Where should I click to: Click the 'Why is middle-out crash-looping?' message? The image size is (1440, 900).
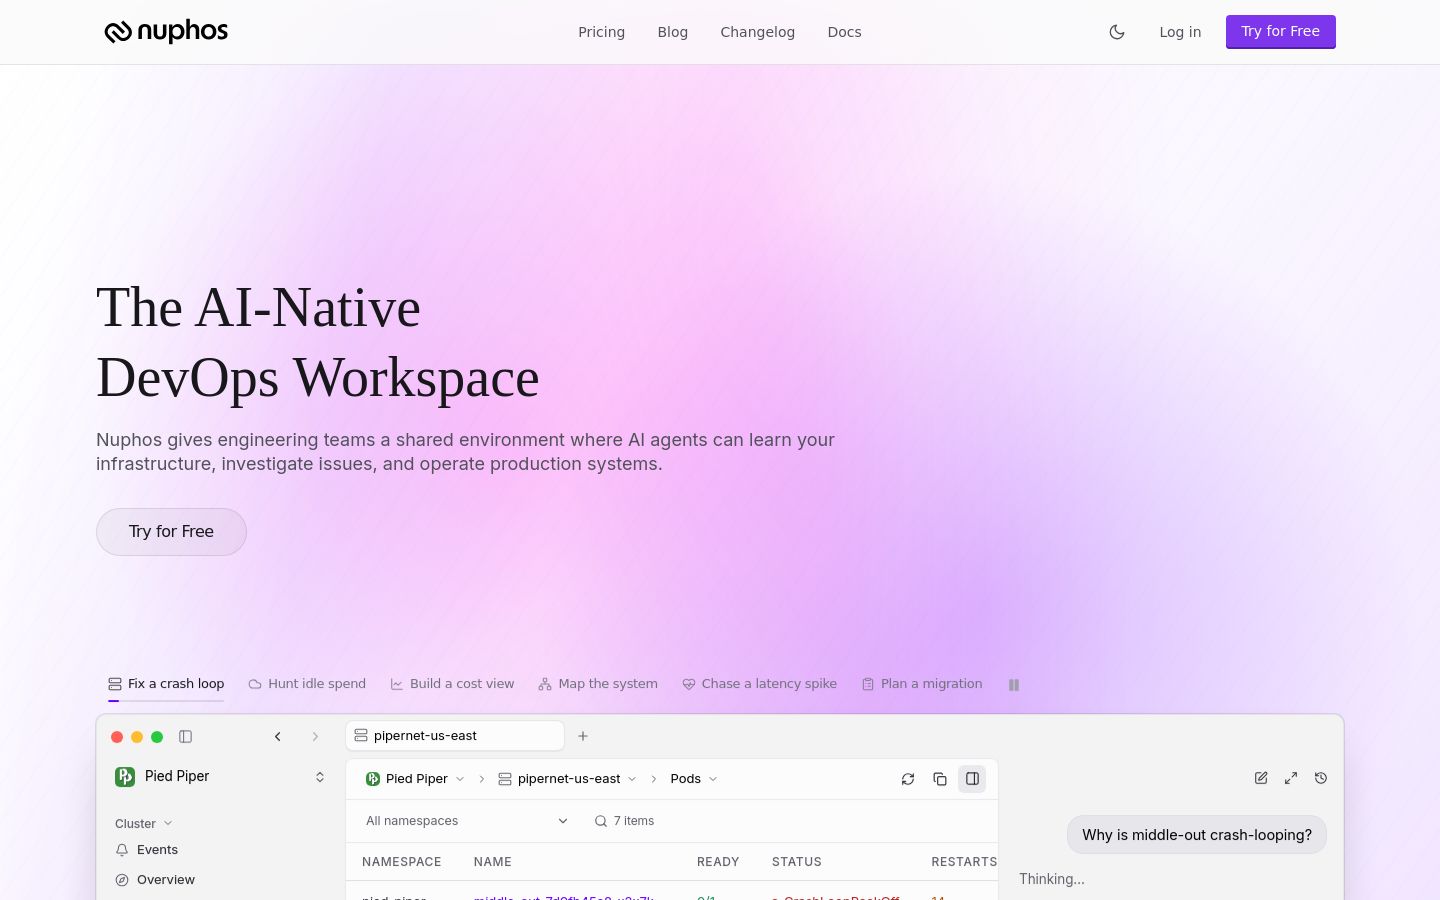pyautogui.click(x=1197, y=835)
